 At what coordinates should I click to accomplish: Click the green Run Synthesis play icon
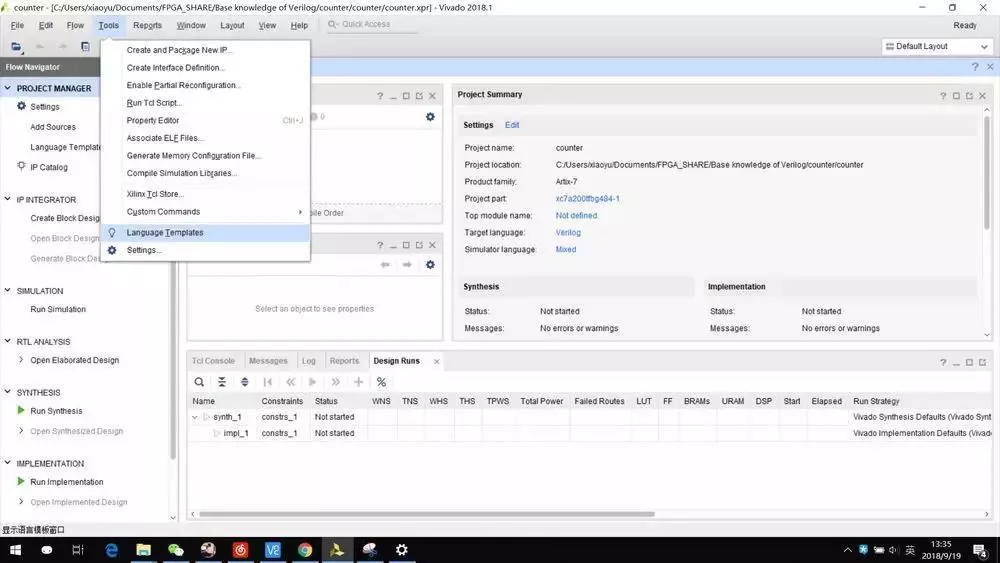(x=21, y=411)
